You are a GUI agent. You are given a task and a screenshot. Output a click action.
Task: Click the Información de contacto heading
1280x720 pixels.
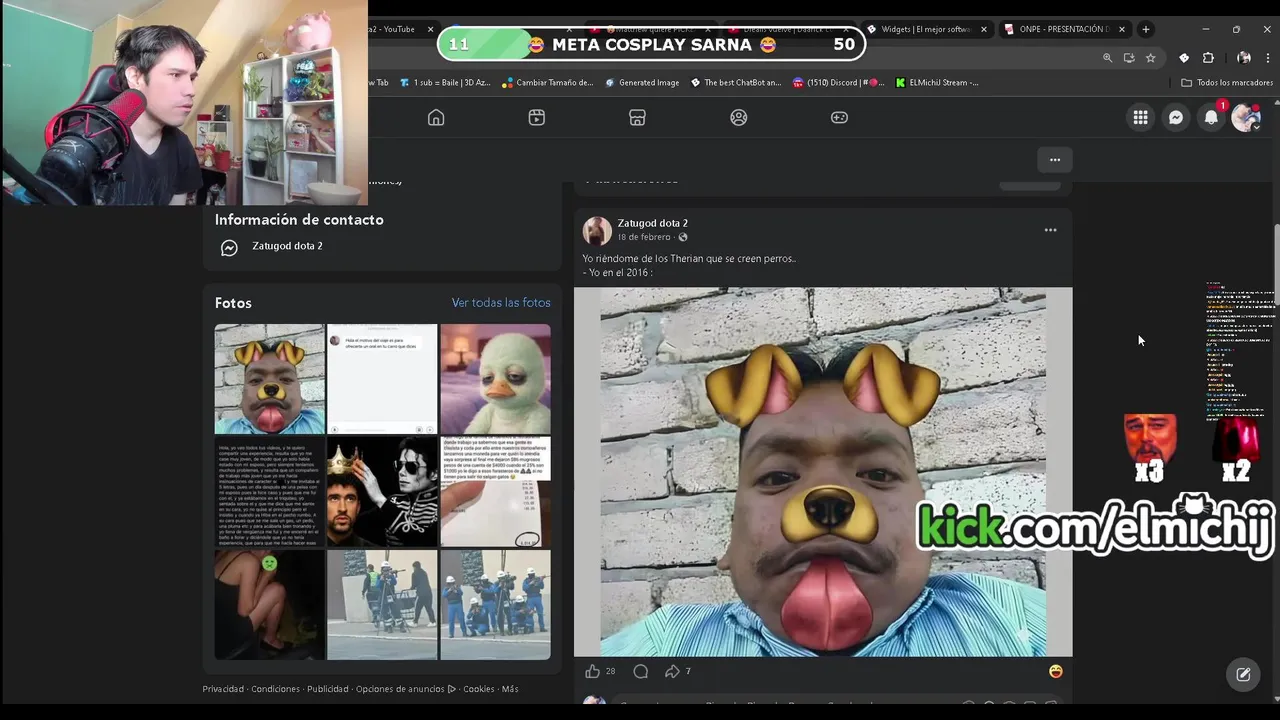pos(299,220)
